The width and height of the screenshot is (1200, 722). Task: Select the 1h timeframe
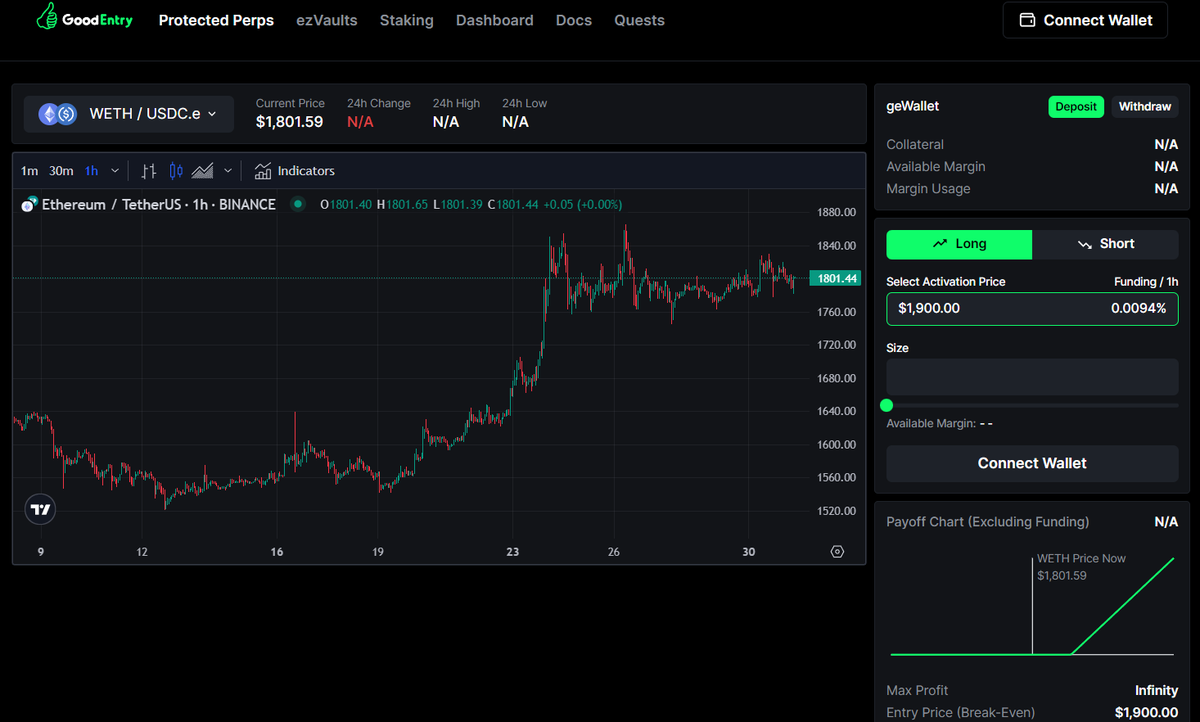coord(91,171)
